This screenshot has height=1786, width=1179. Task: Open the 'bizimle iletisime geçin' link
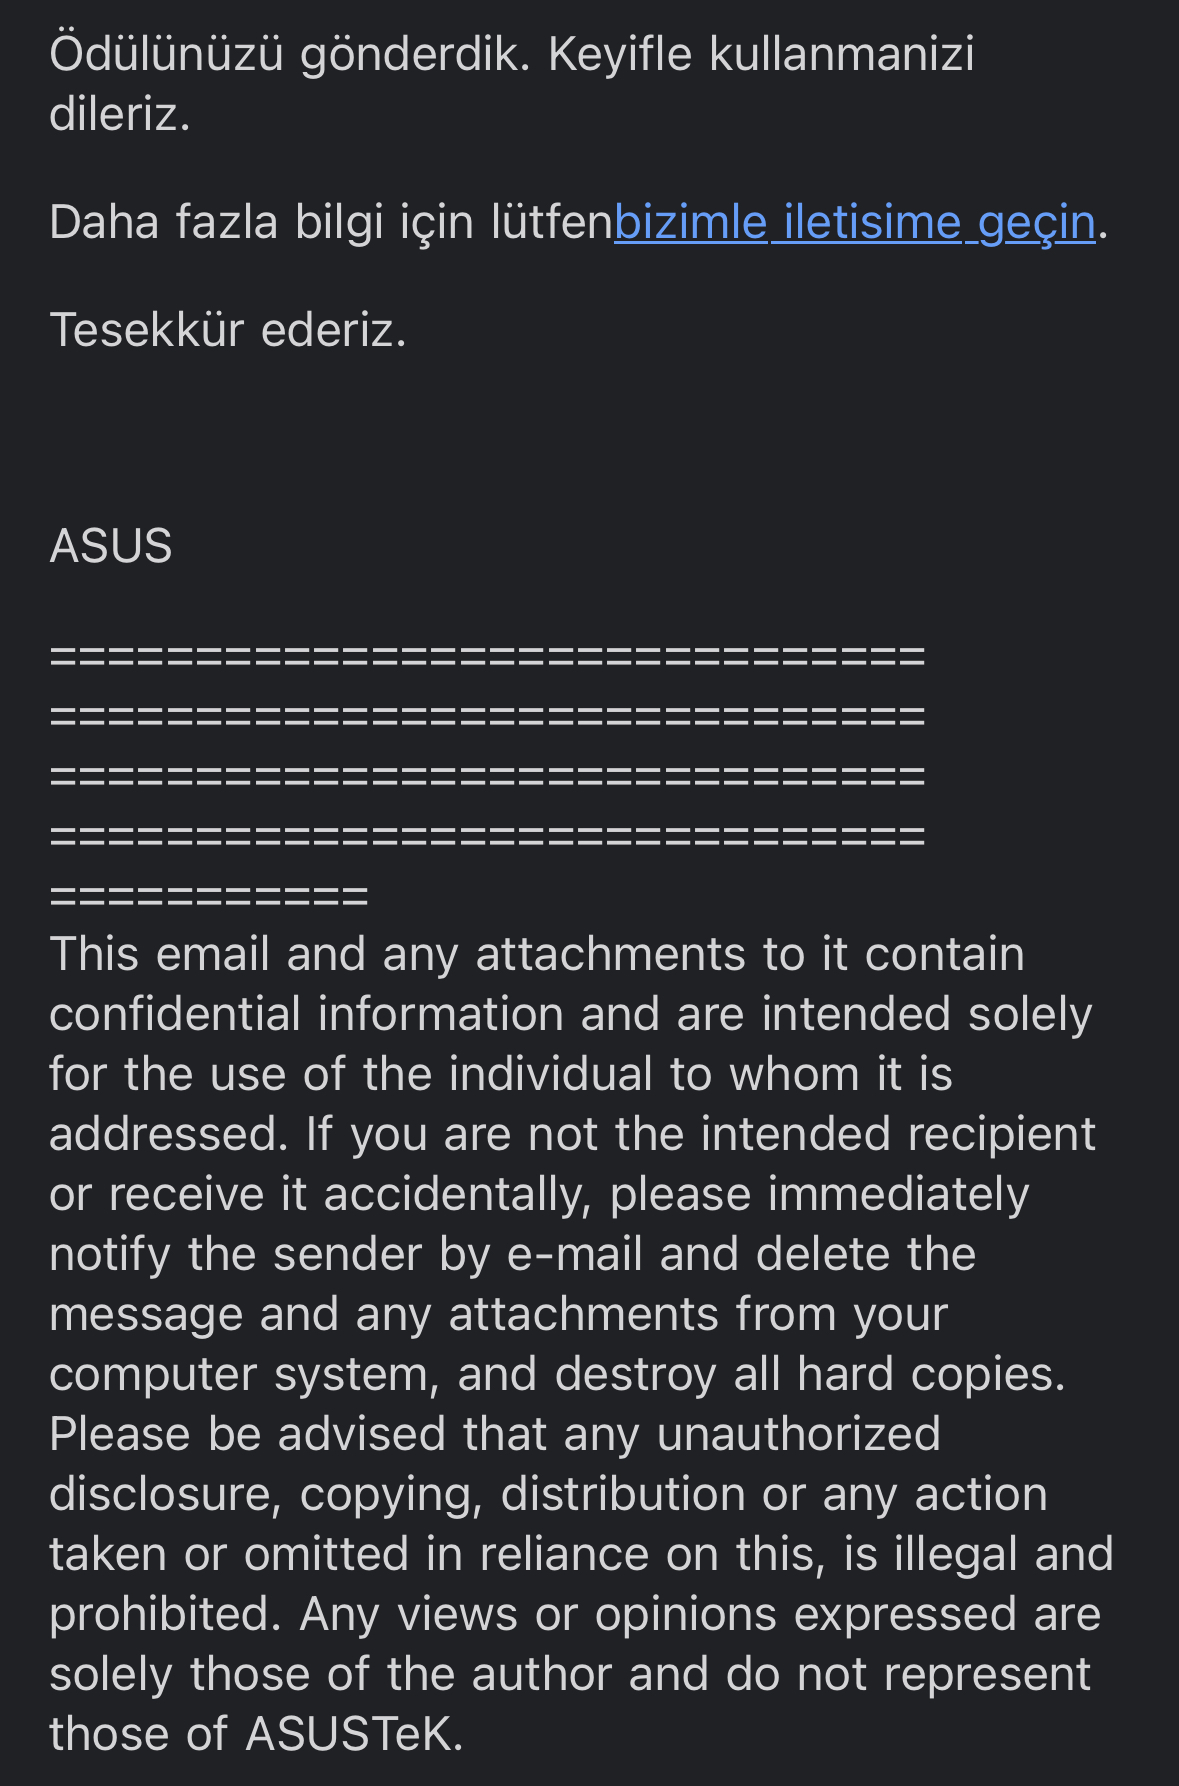tap(854, 222)
